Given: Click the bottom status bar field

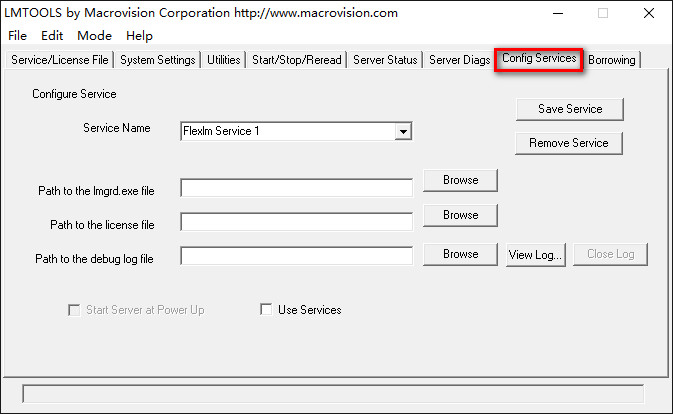Looking at the screenshot, I should 333,393.
